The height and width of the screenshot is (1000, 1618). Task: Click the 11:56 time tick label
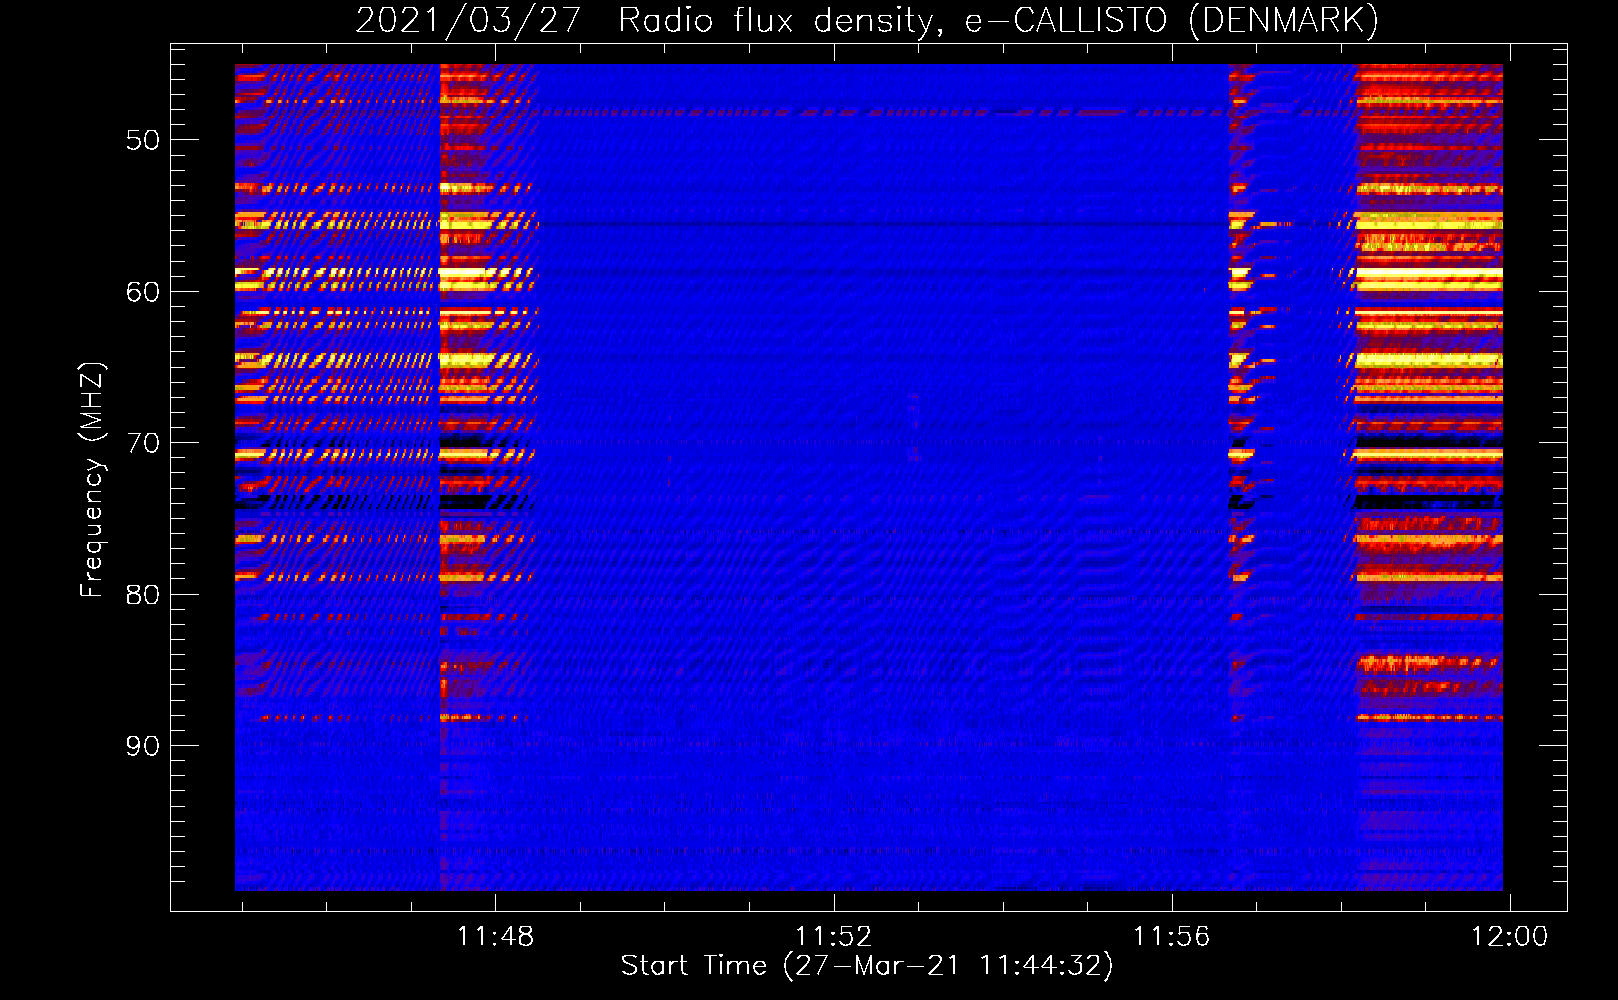(1171, 937)
